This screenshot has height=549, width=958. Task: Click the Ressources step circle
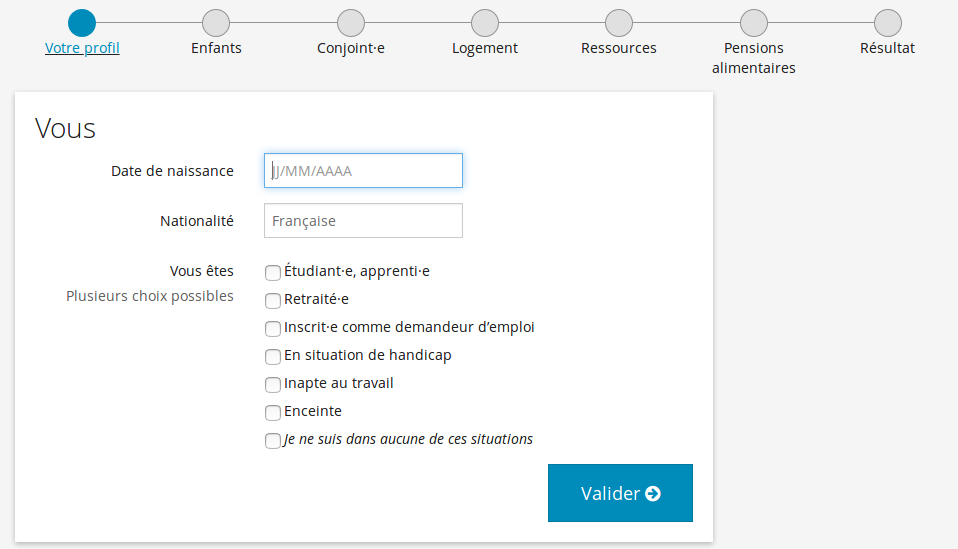click(x=619, y=23)
